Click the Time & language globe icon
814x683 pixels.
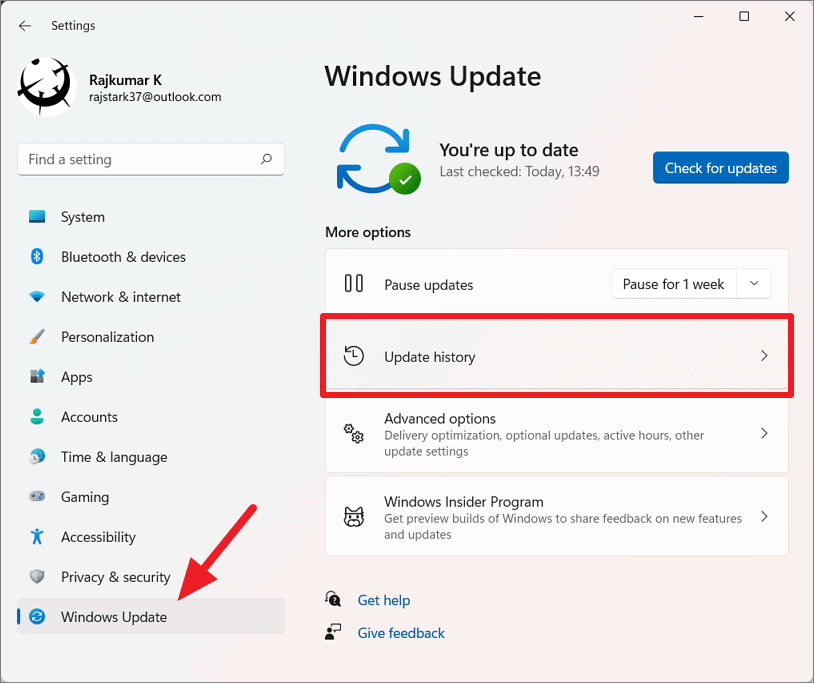(37, 456)
